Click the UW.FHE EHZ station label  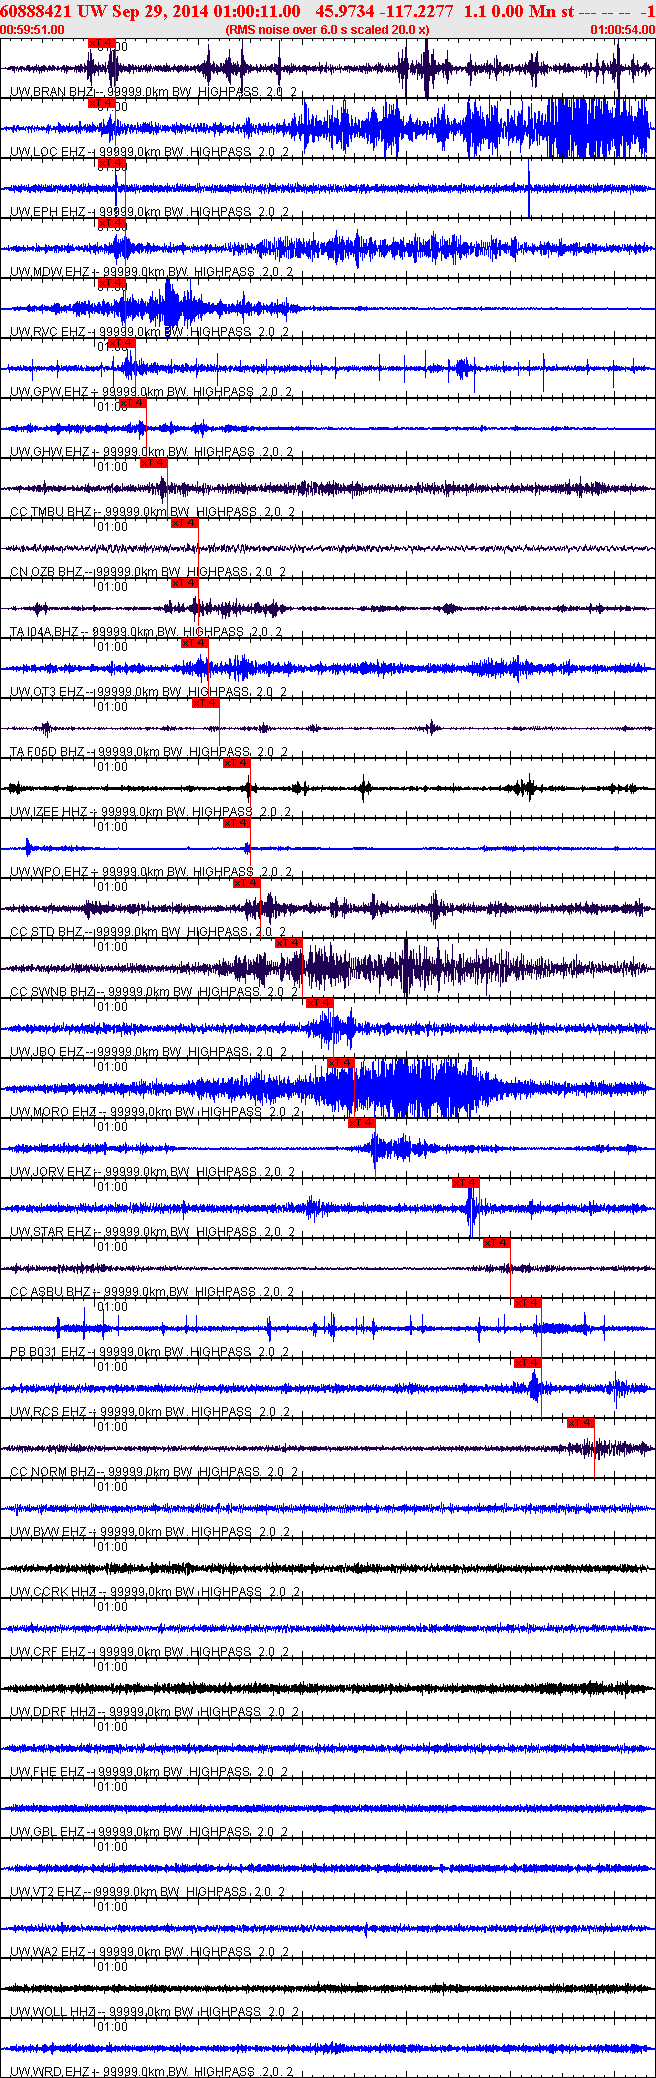click(47, 1772)
